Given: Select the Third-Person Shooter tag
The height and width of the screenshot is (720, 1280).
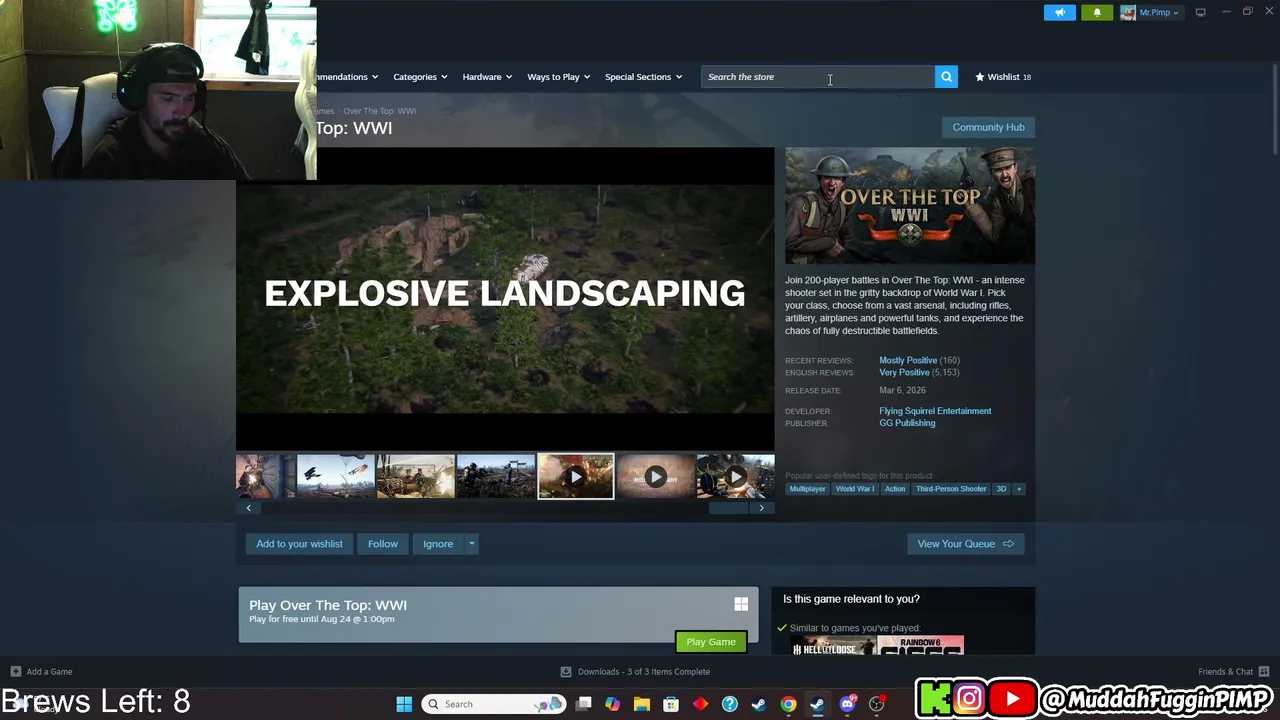Looking at the screenshot, I should tap(951, 489).
